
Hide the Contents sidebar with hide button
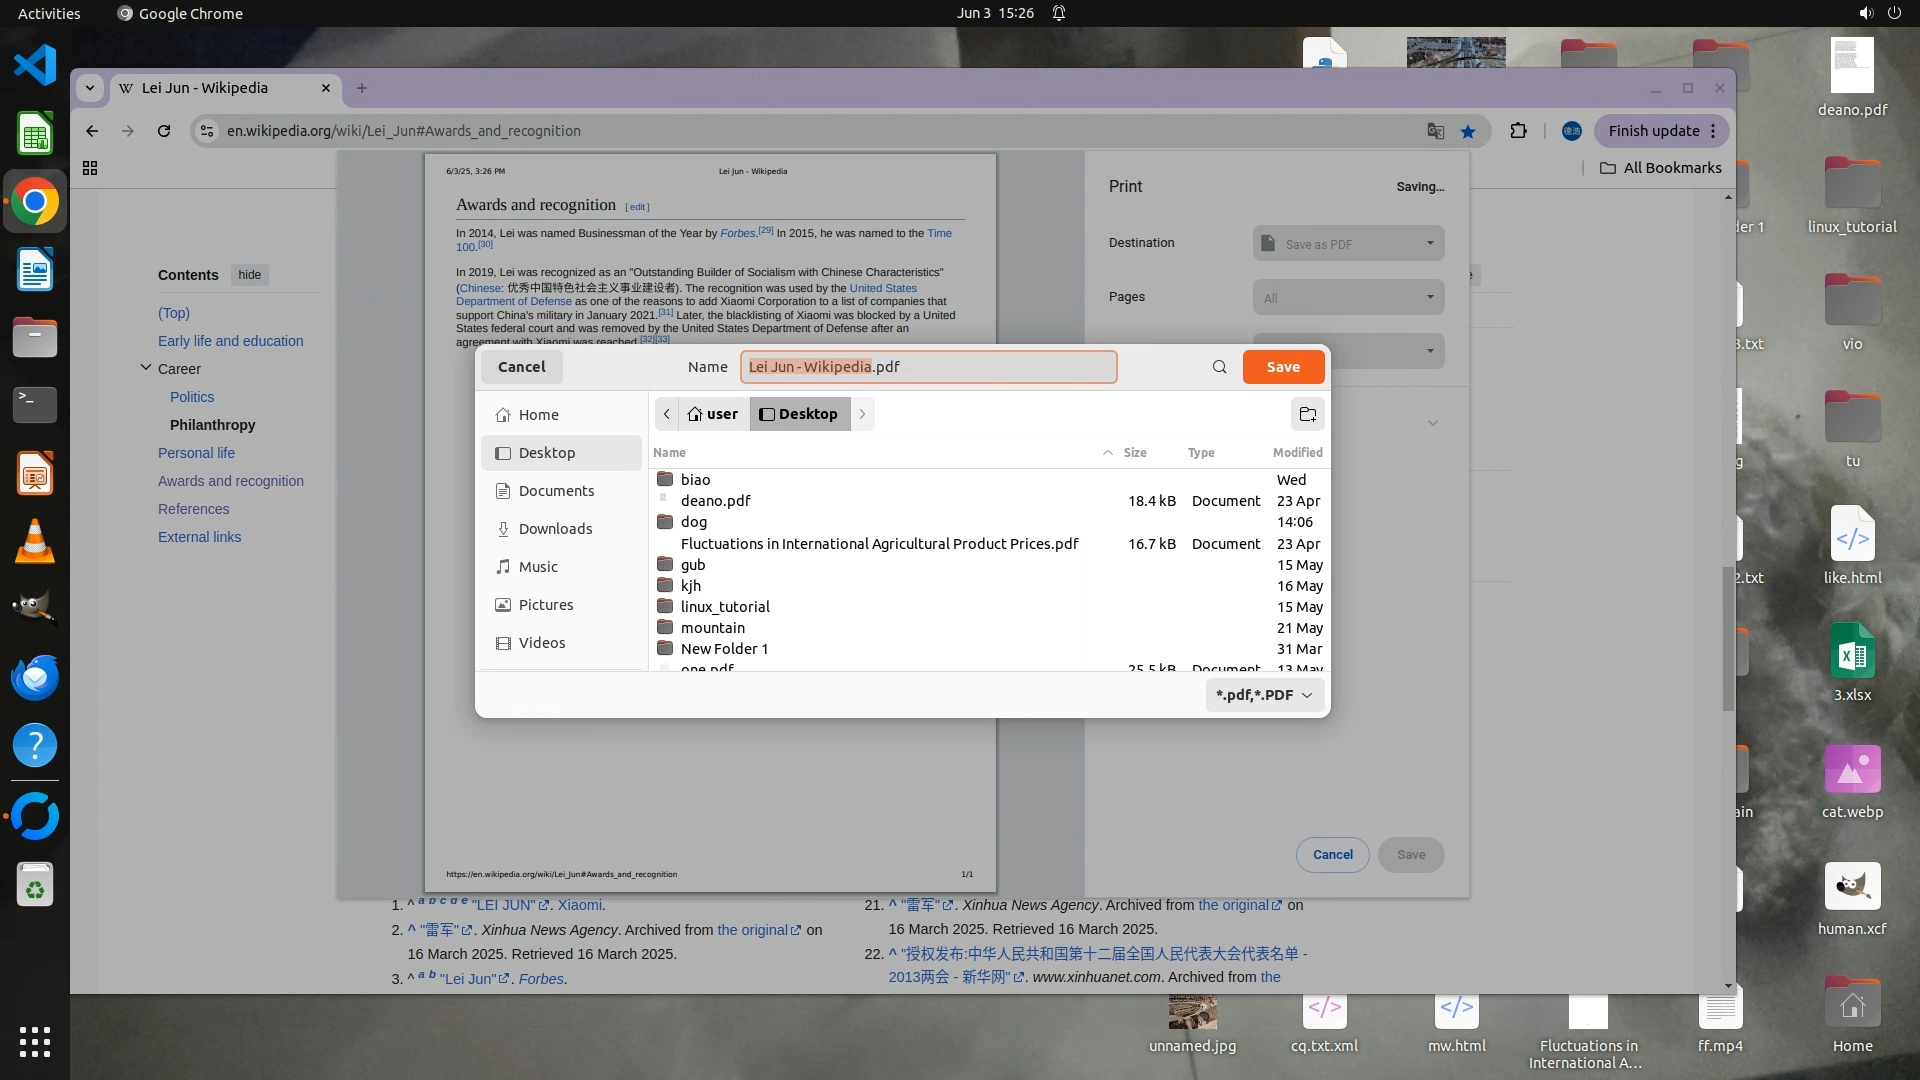click(x=249, y=275)
